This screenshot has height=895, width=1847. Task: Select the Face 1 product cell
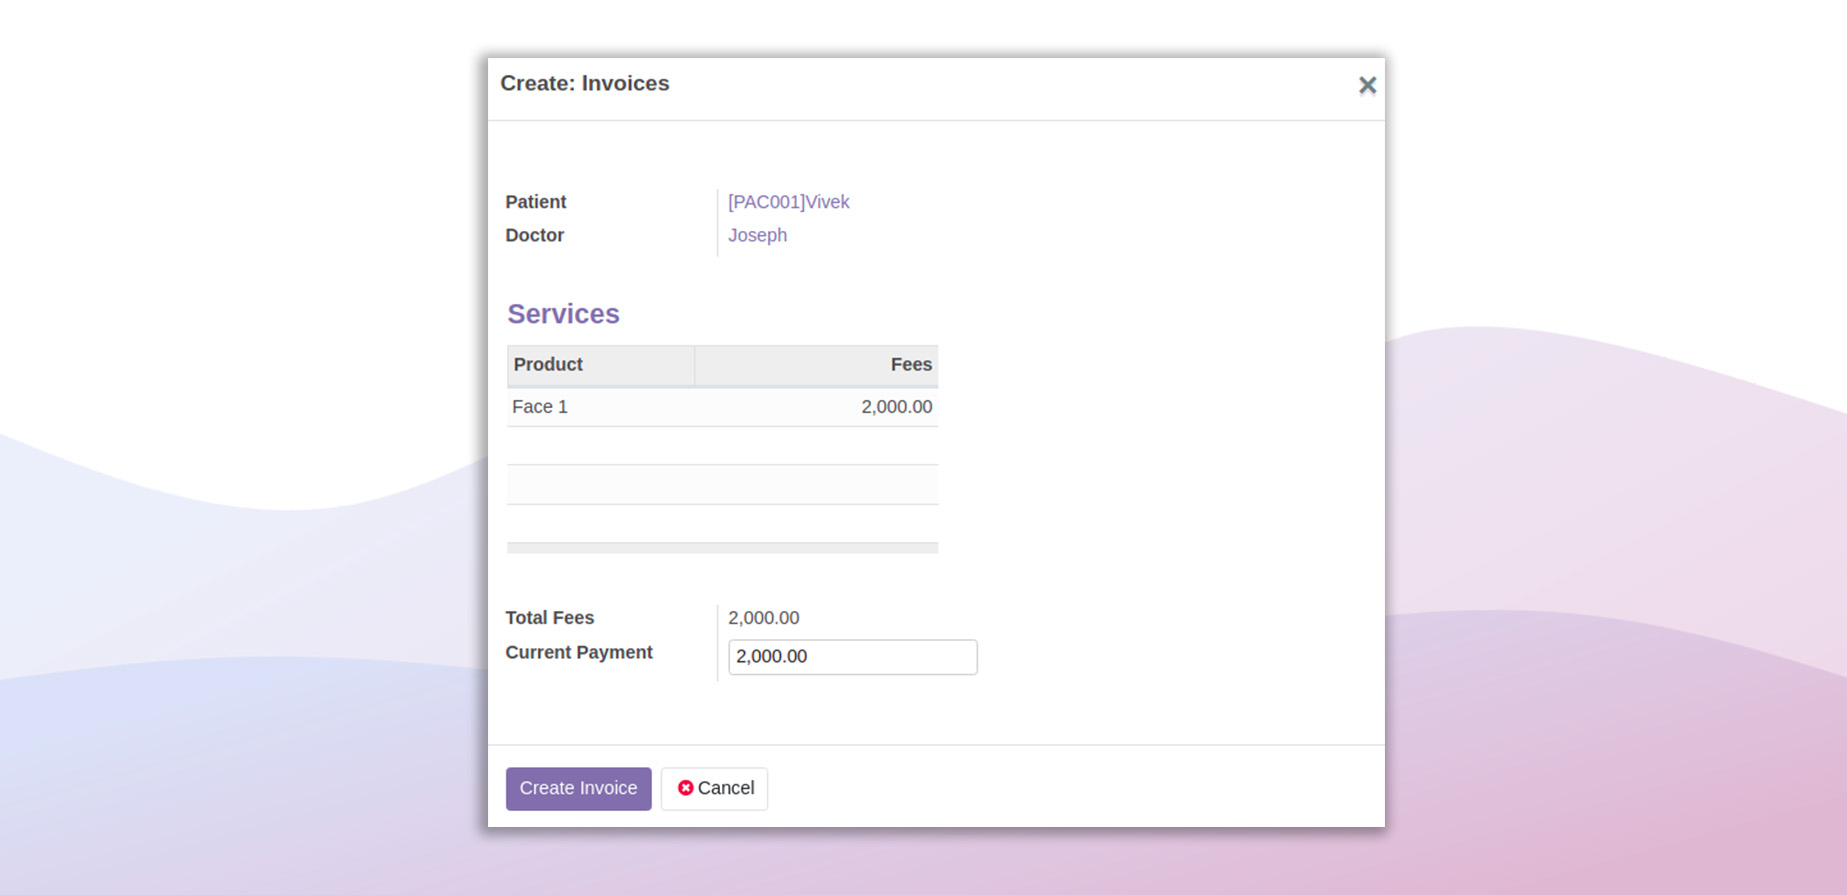click(601, 407)
